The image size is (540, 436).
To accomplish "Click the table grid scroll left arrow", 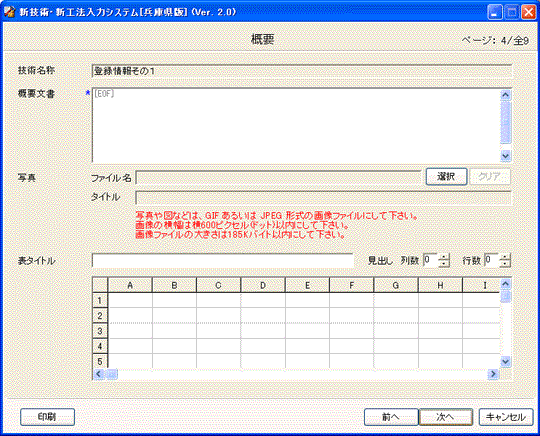I will coord(99,374).
